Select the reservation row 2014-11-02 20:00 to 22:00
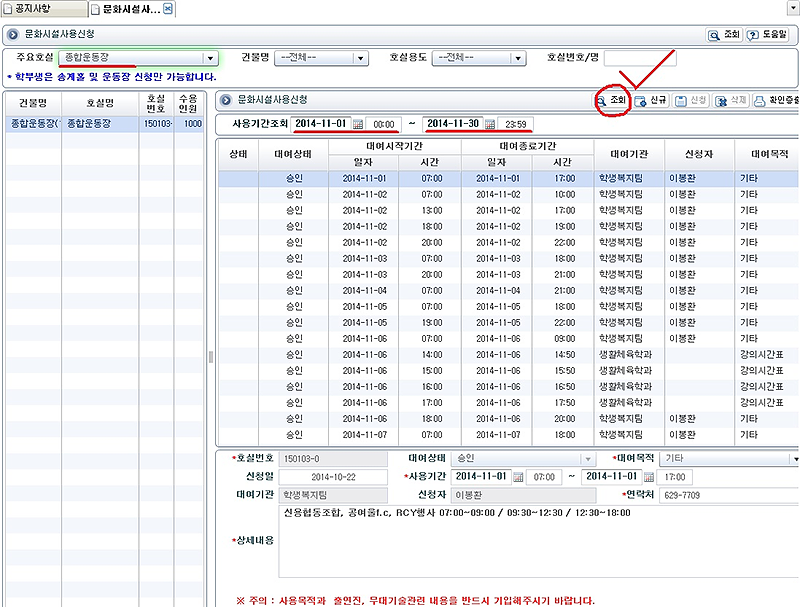Viewport: 800px width, 607px height. 509,242
